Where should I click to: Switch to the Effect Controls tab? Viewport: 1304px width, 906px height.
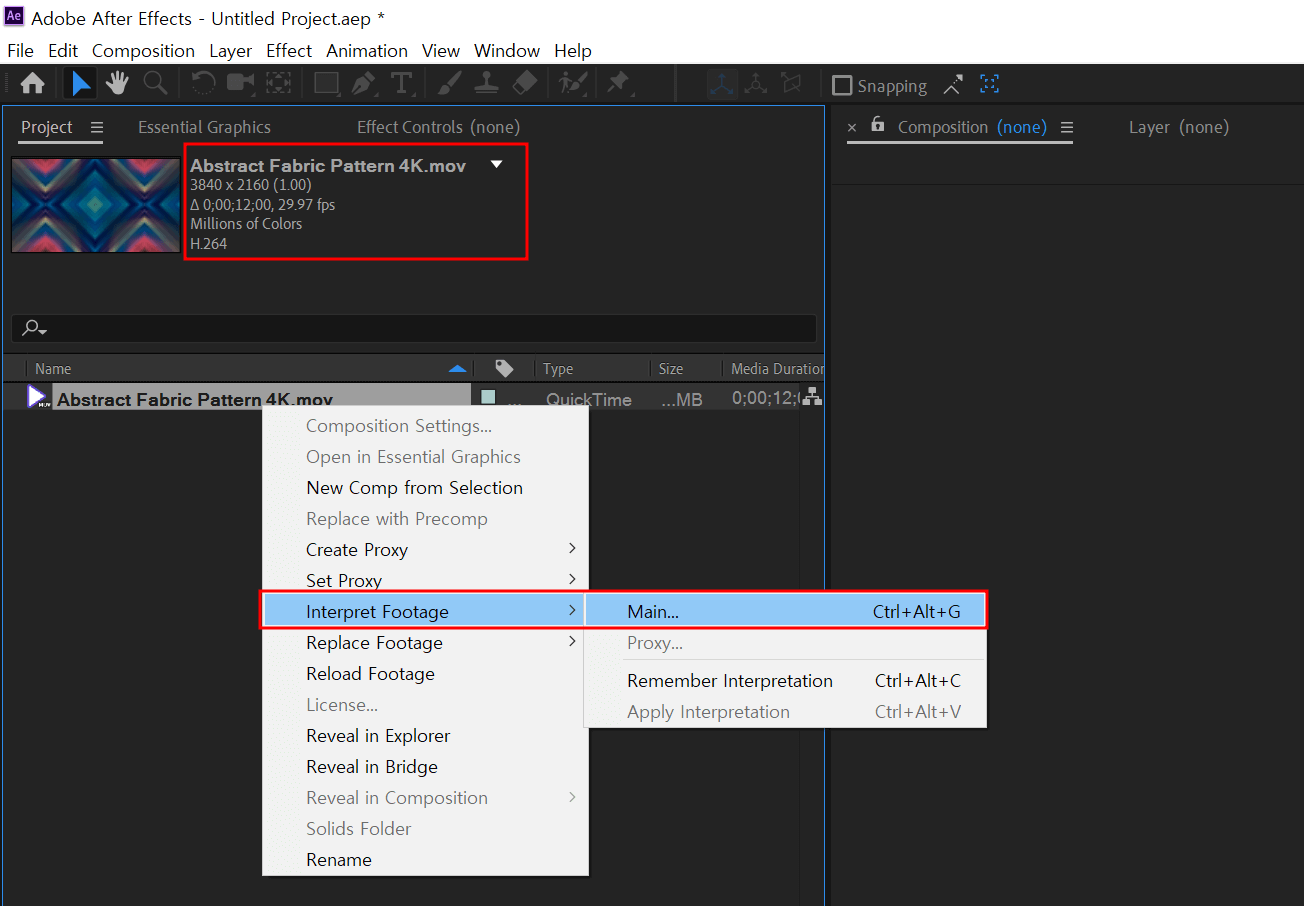click(x=438, y=127)
